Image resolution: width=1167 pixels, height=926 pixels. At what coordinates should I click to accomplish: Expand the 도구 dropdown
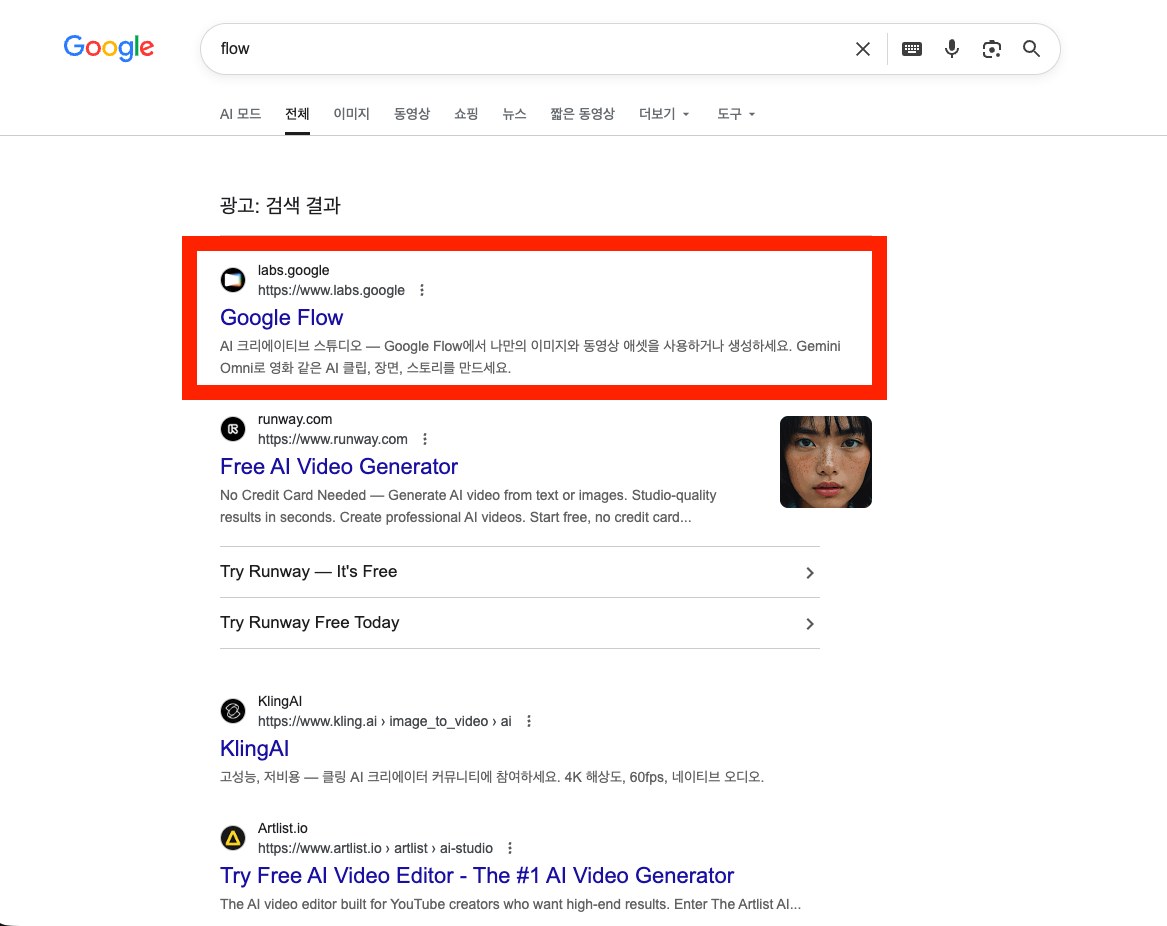click(736, 114)
